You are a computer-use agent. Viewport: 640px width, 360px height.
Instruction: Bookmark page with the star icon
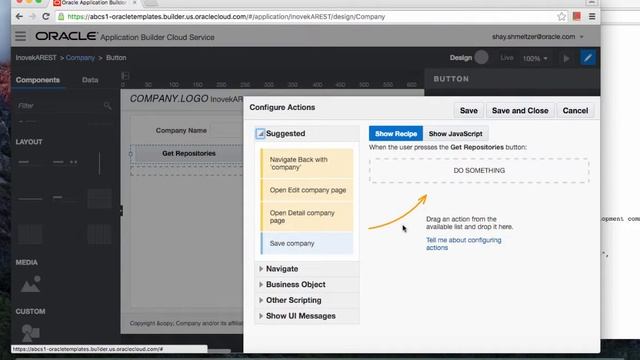[x=562, y=17]
